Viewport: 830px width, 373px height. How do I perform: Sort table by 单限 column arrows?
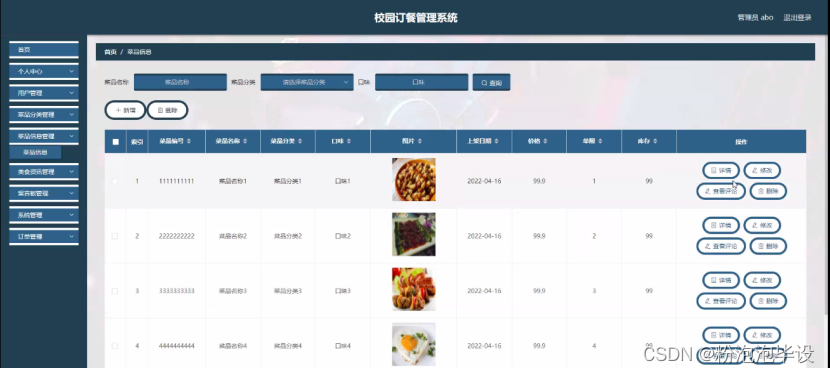tap(600, 141)
